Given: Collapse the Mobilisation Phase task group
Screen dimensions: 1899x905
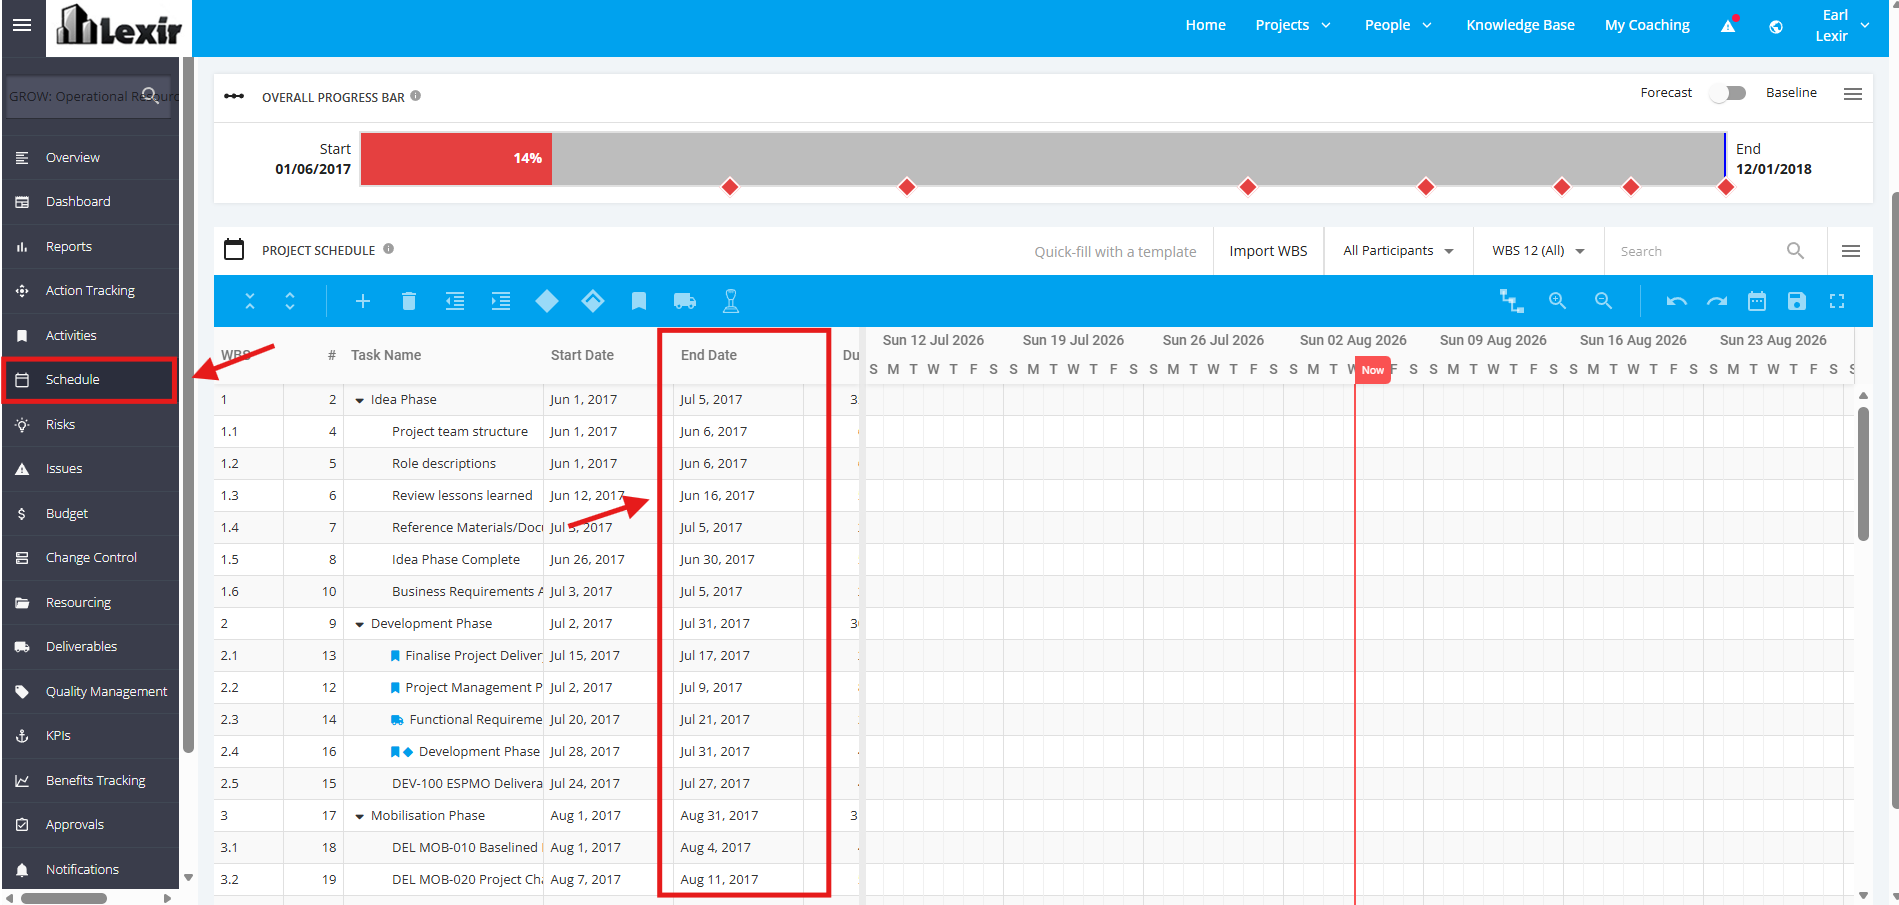Looking at the screenshot, I should click(x=360, y=816).
